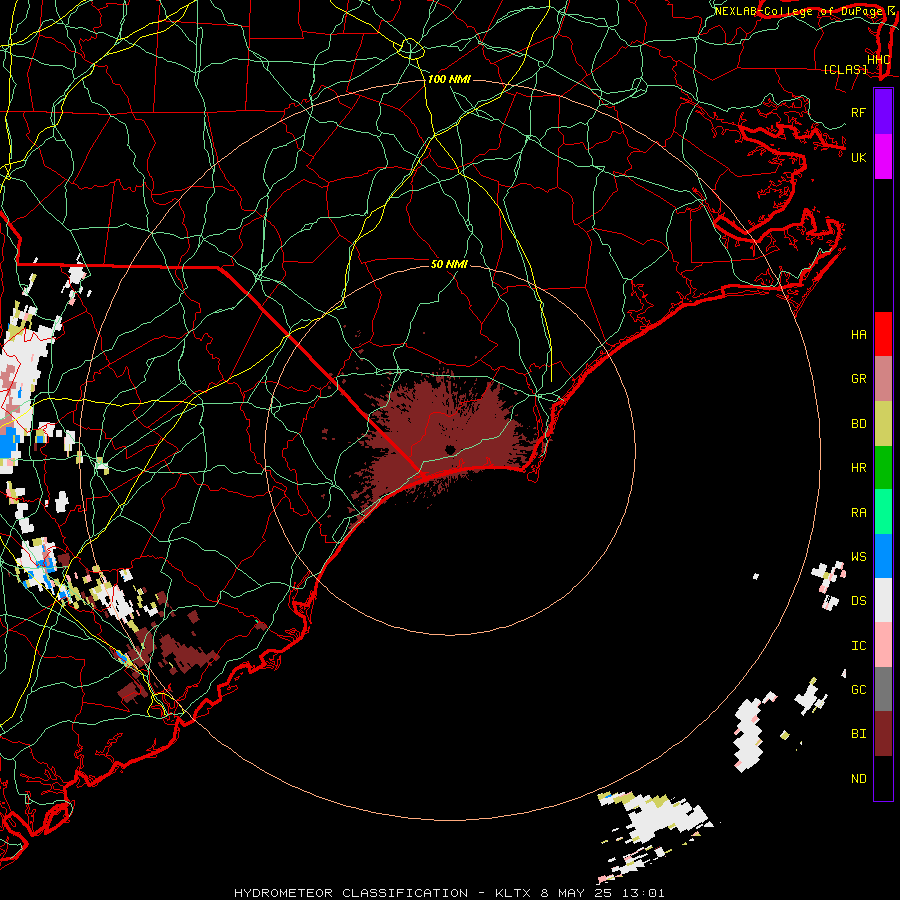Viewport: 900px width, 900px height.
Task: Click the KLTX station identifier
Action: pyautogui.click(x=513, y=893)
